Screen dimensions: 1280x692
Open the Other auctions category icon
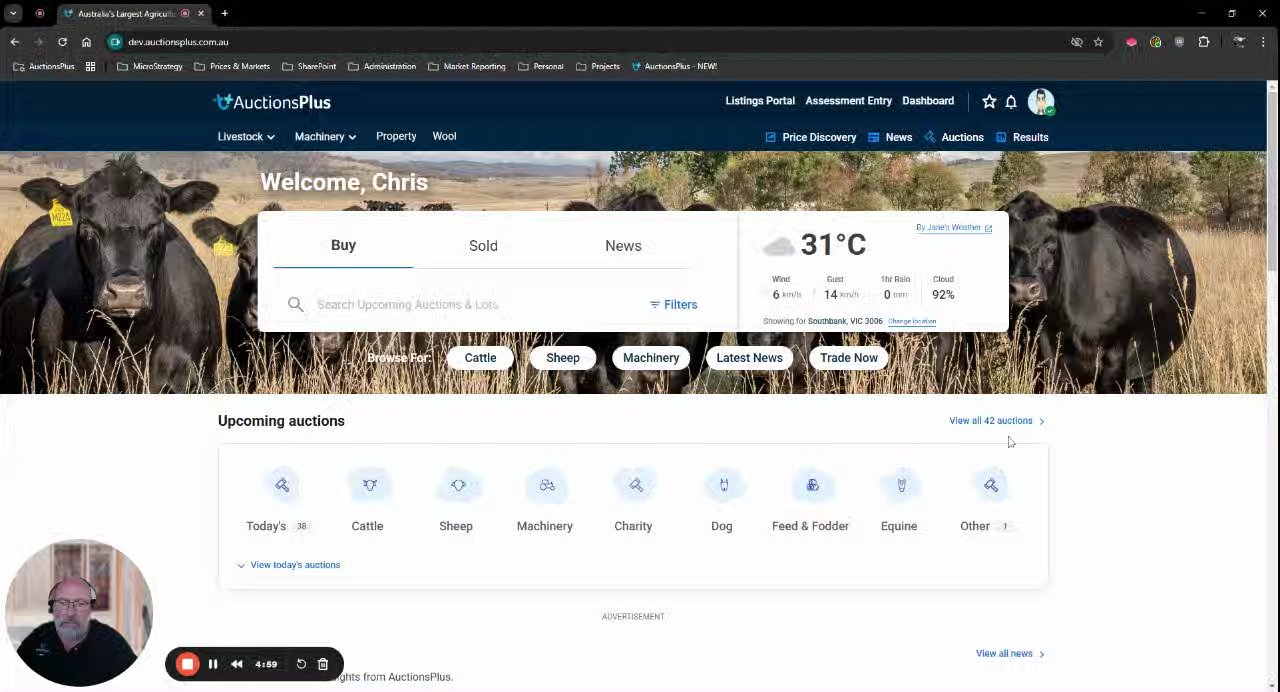point(991,486)
